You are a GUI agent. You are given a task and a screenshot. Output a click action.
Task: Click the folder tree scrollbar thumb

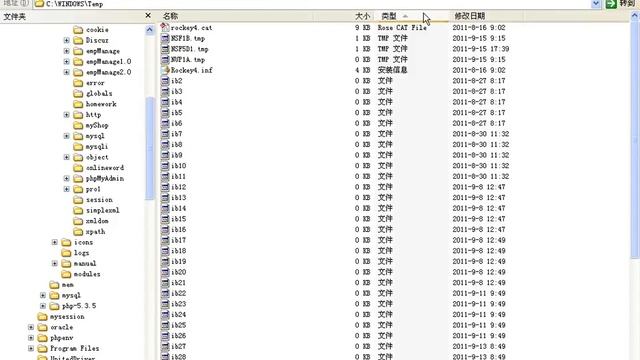click(149, 148)
